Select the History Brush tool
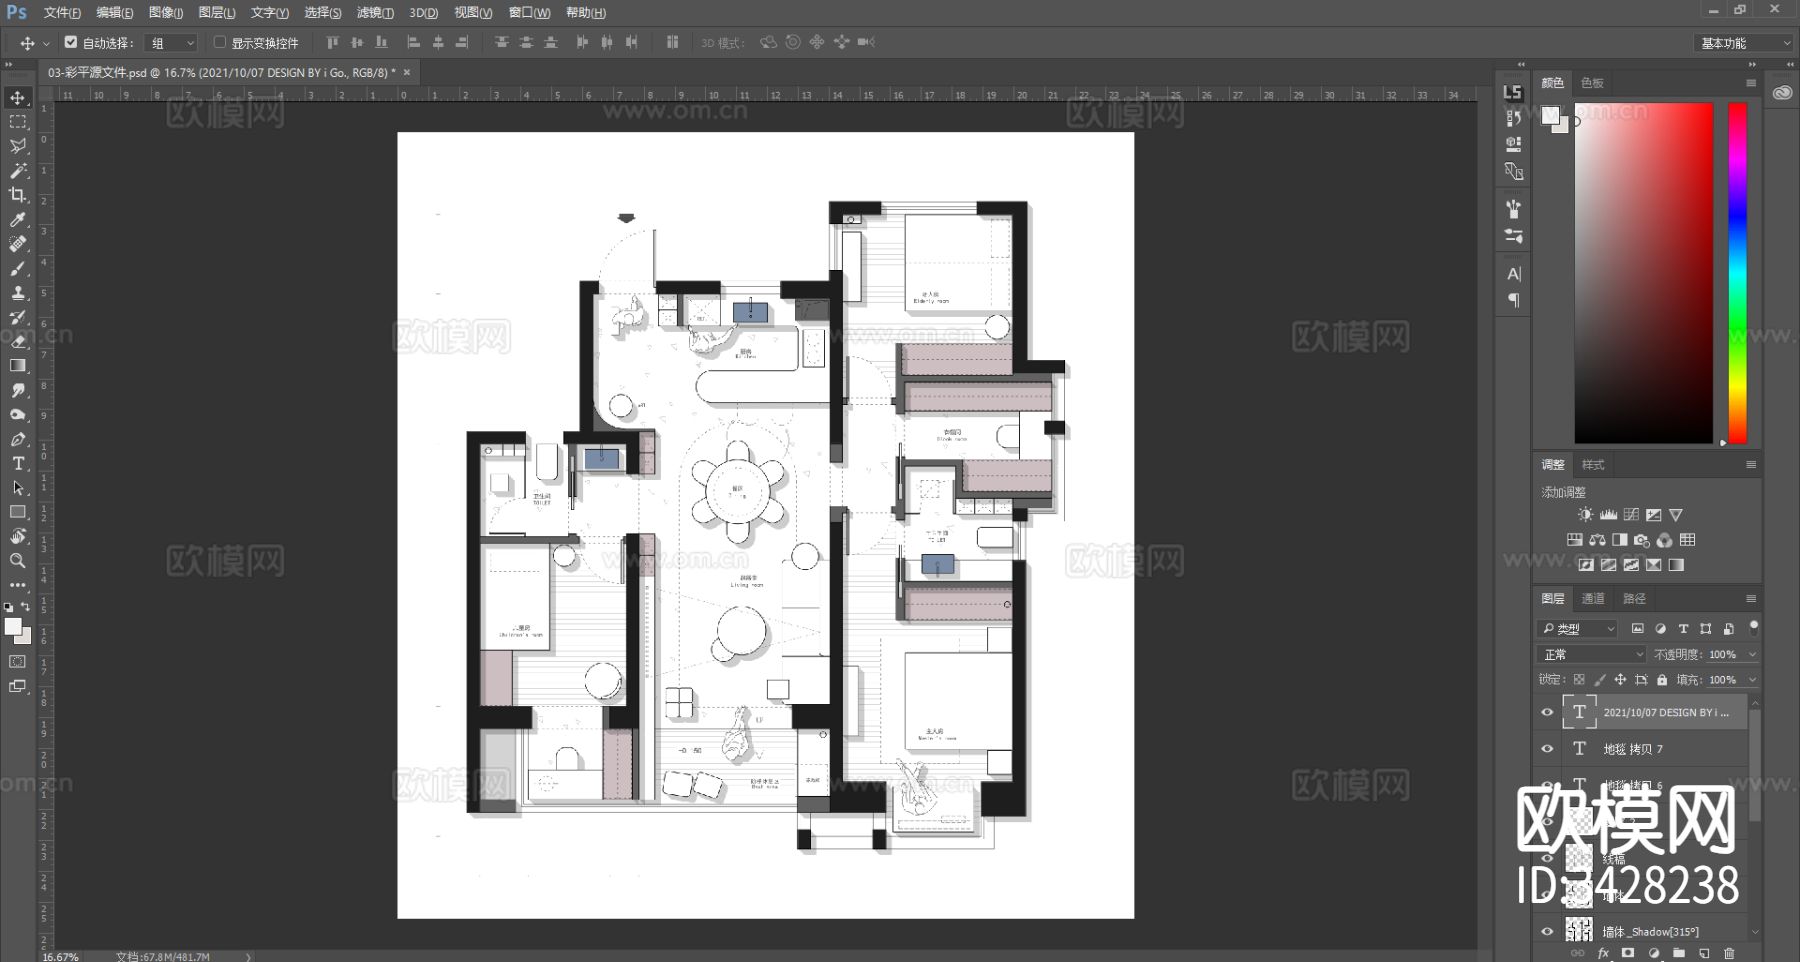The width and height of the screenshot is (1800, 962). tap(18, 317)
